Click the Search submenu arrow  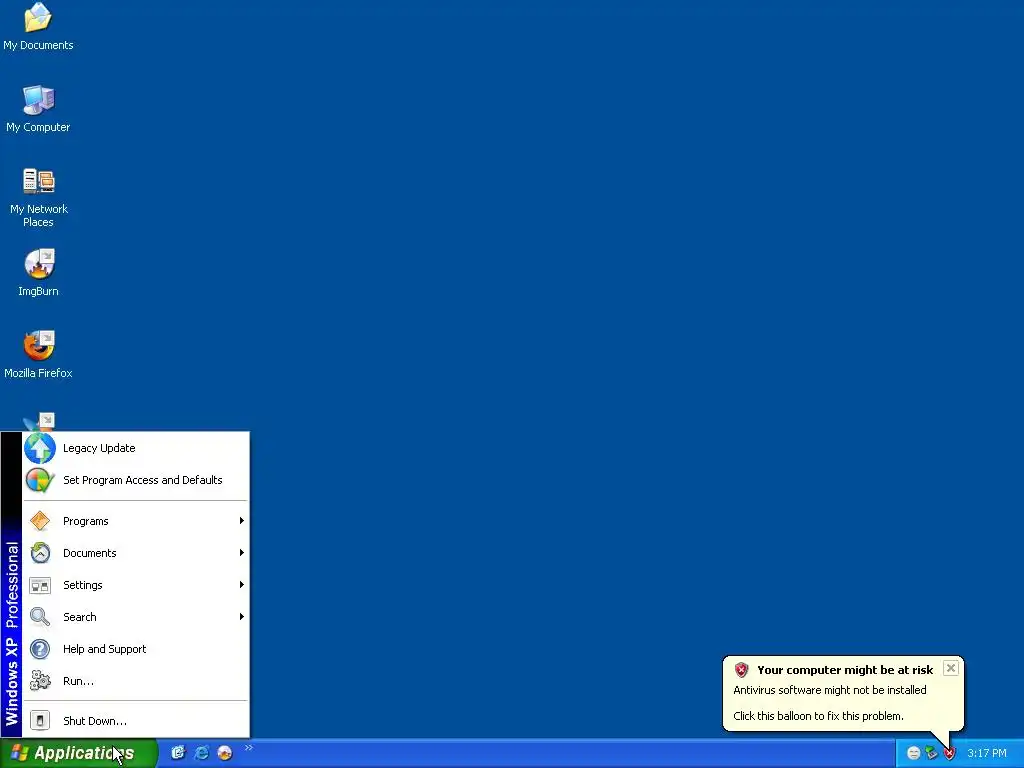(x=242, y=616)
